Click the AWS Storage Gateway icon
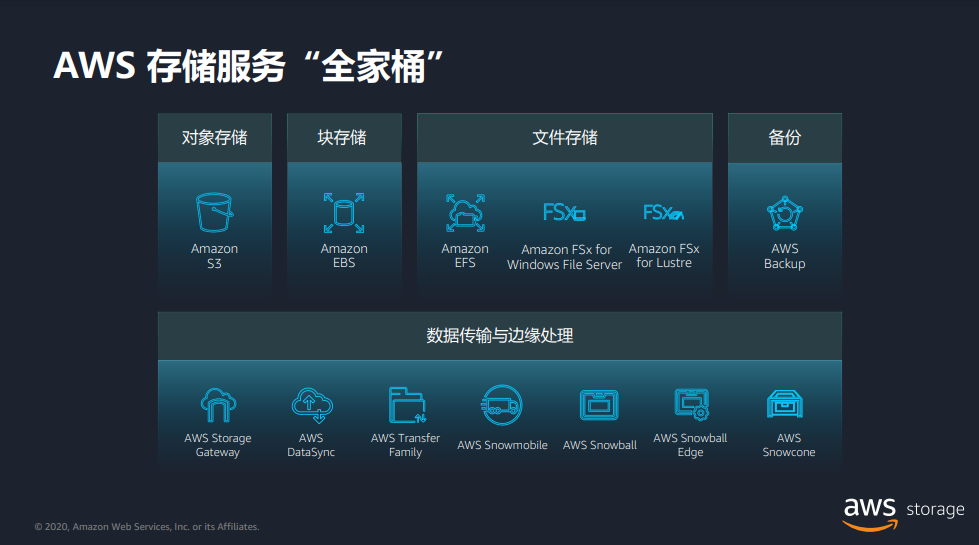The height and width of the screenshot is (545, 979). click(218, 405)
